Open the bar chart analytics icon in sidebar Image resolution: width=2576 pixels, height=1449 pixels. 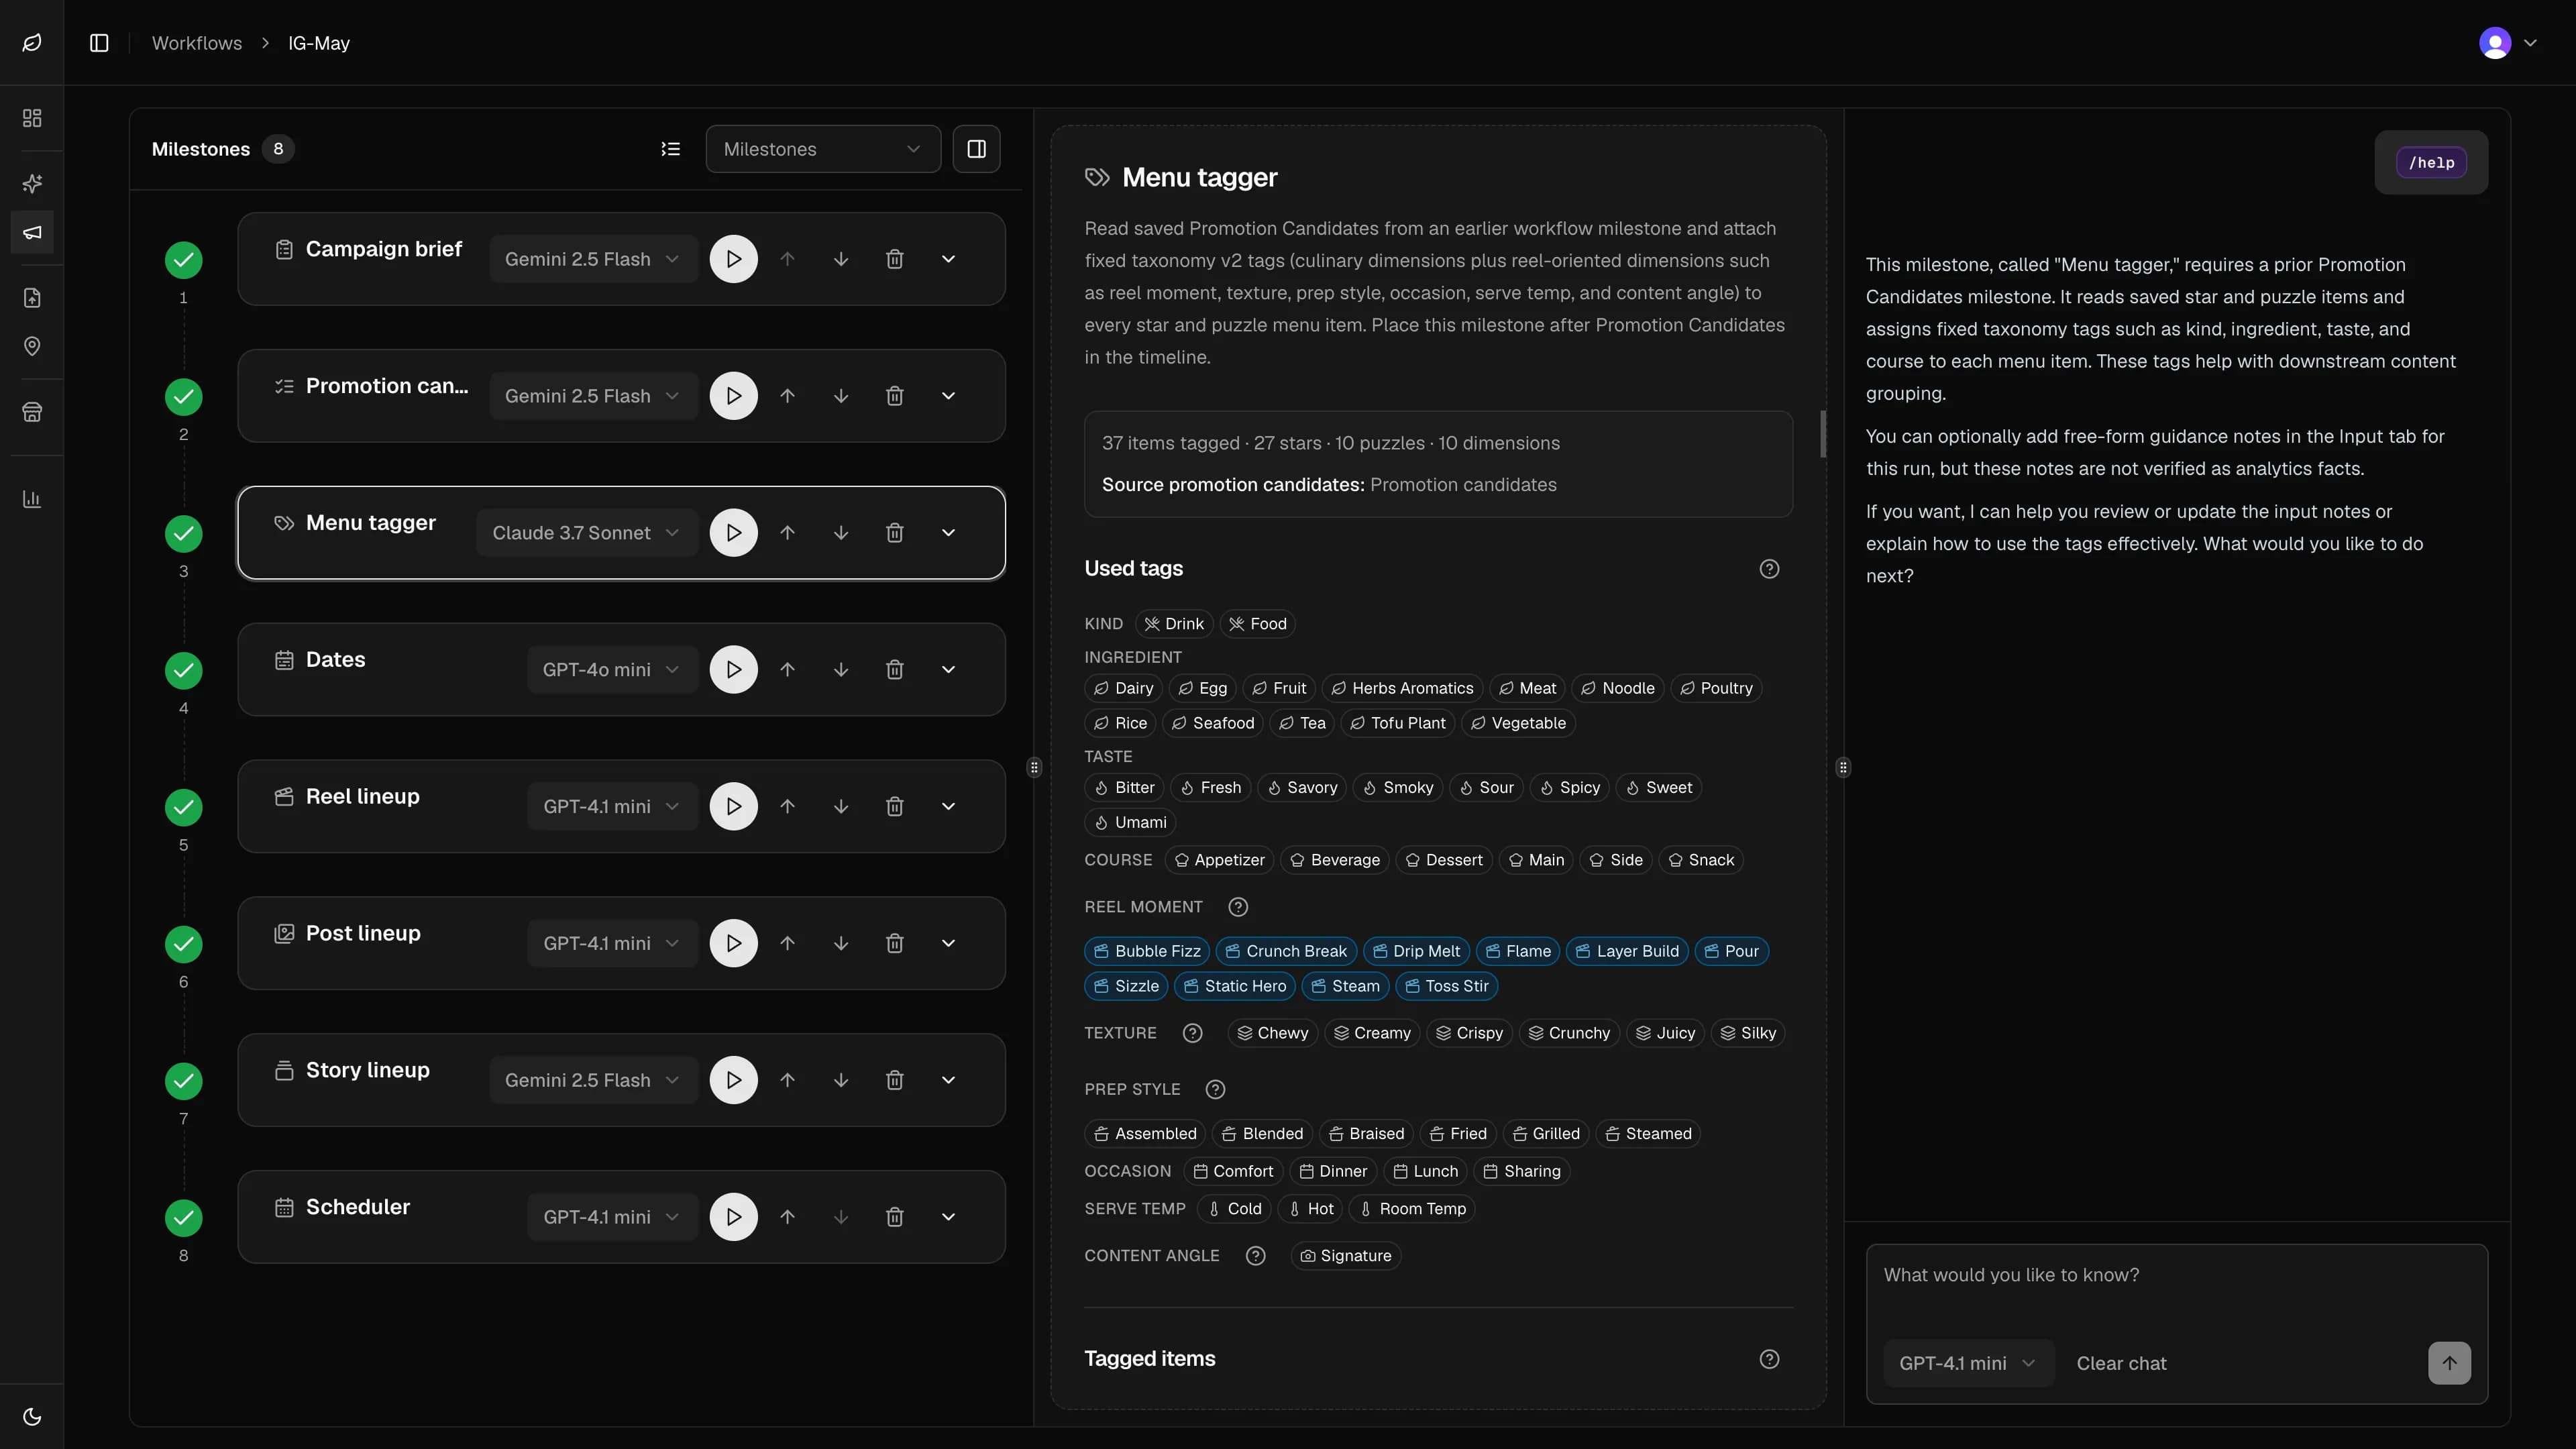coord(32,498)
